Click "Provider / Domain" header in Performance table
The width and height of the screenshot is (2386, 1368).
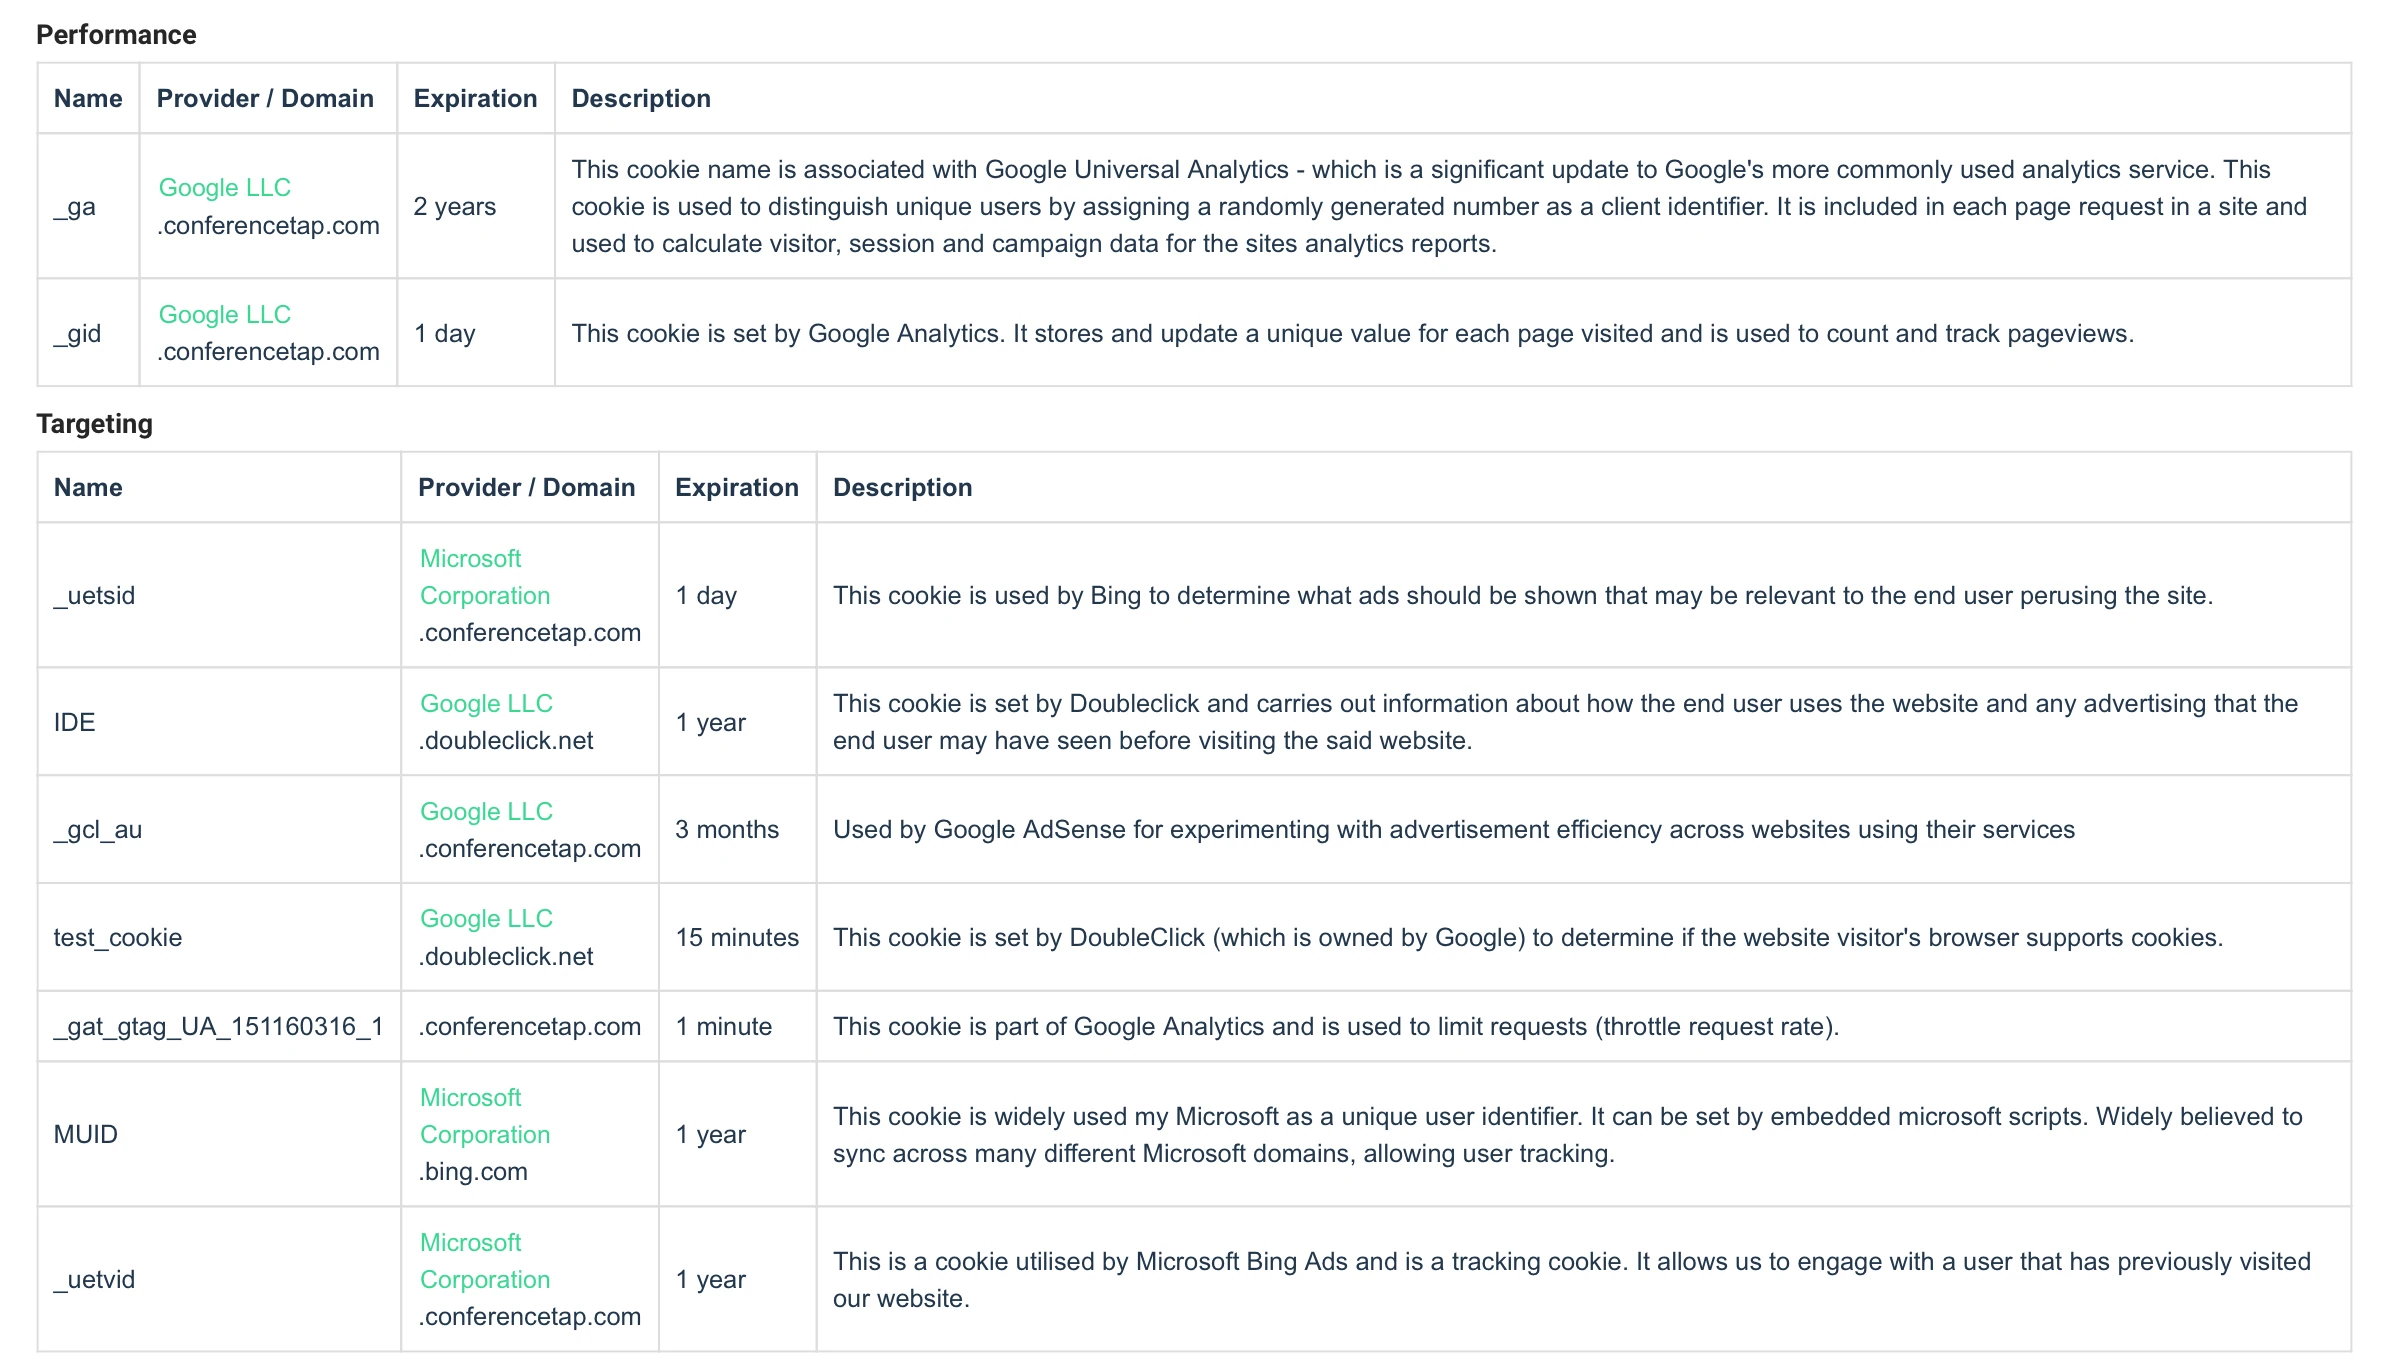pos(265,98)
